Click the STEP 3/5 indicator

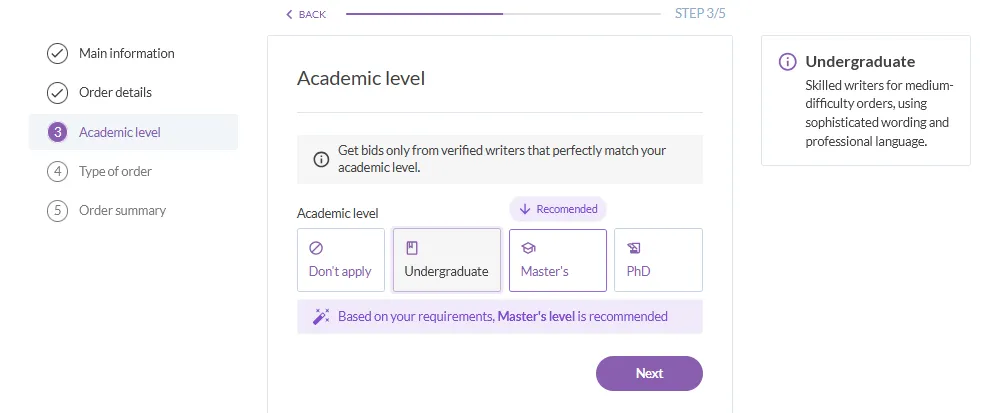[x=700, y=13]
